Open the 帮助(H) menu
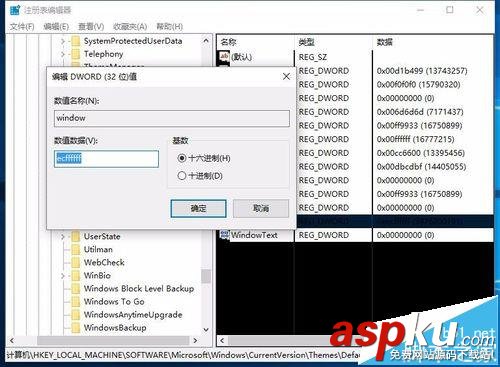The height and width of the screenshot is (367, 500). [169, 26]
